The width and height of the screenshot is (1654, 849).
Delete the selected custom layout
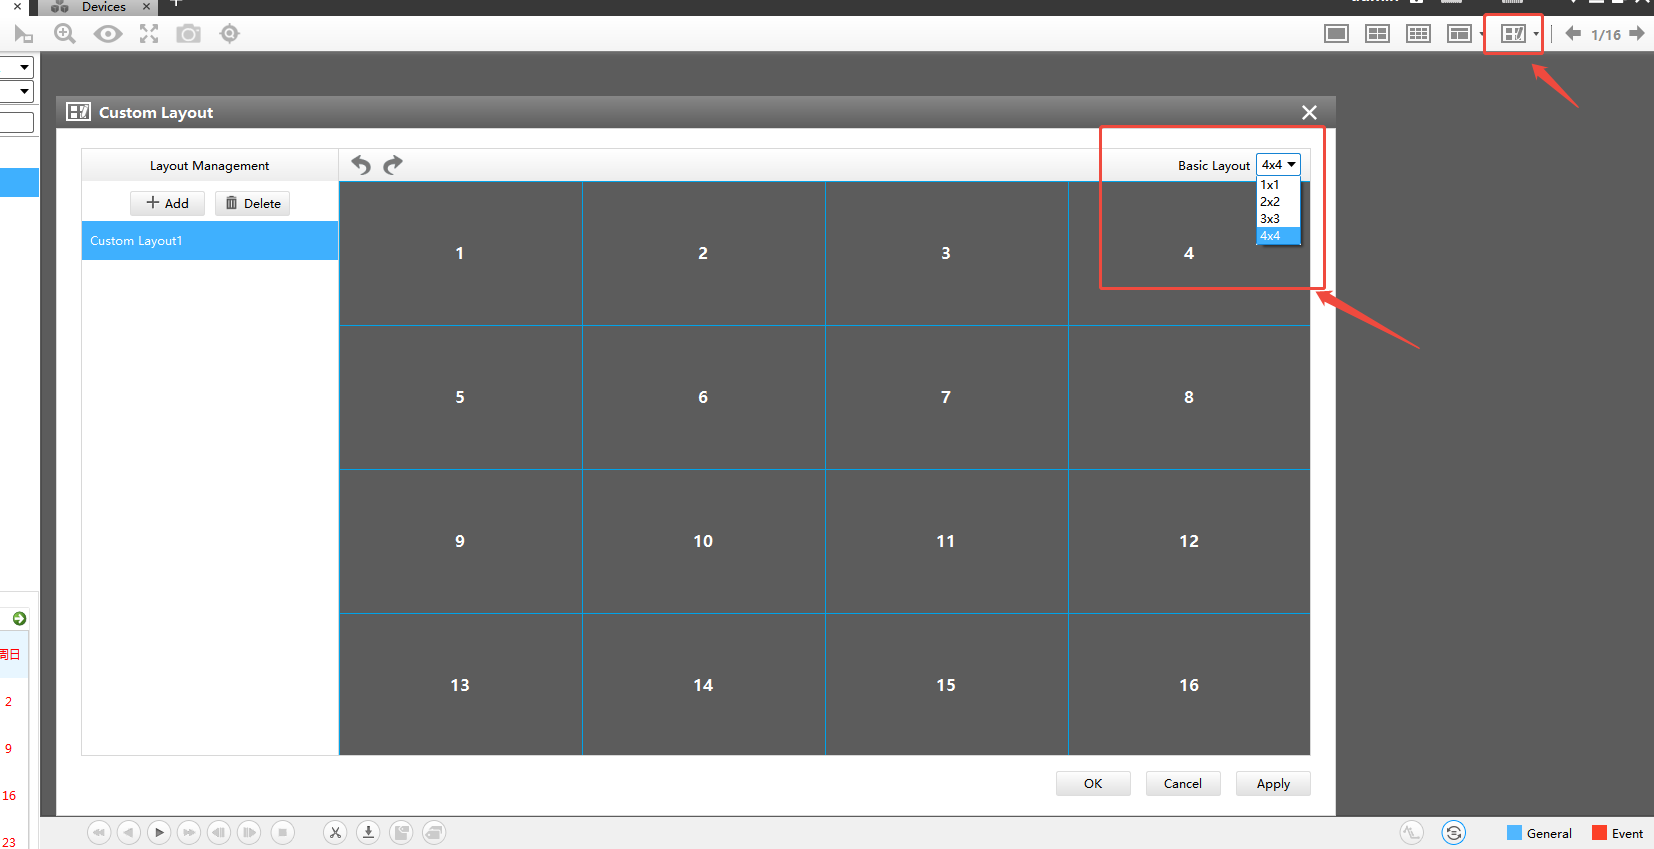tap(252, 203)
